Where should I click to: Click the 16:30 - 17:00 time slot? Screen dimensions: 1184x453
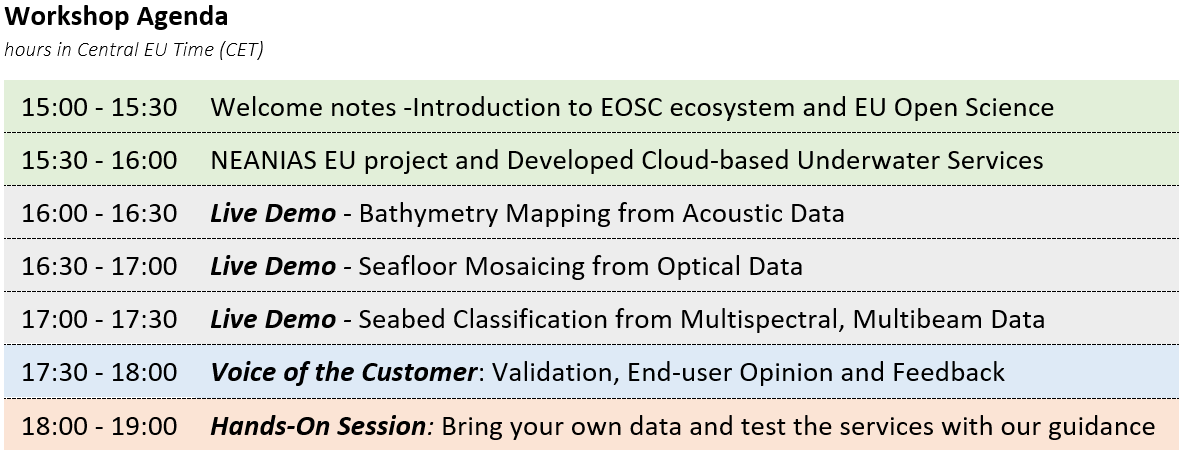coord(99,266)
